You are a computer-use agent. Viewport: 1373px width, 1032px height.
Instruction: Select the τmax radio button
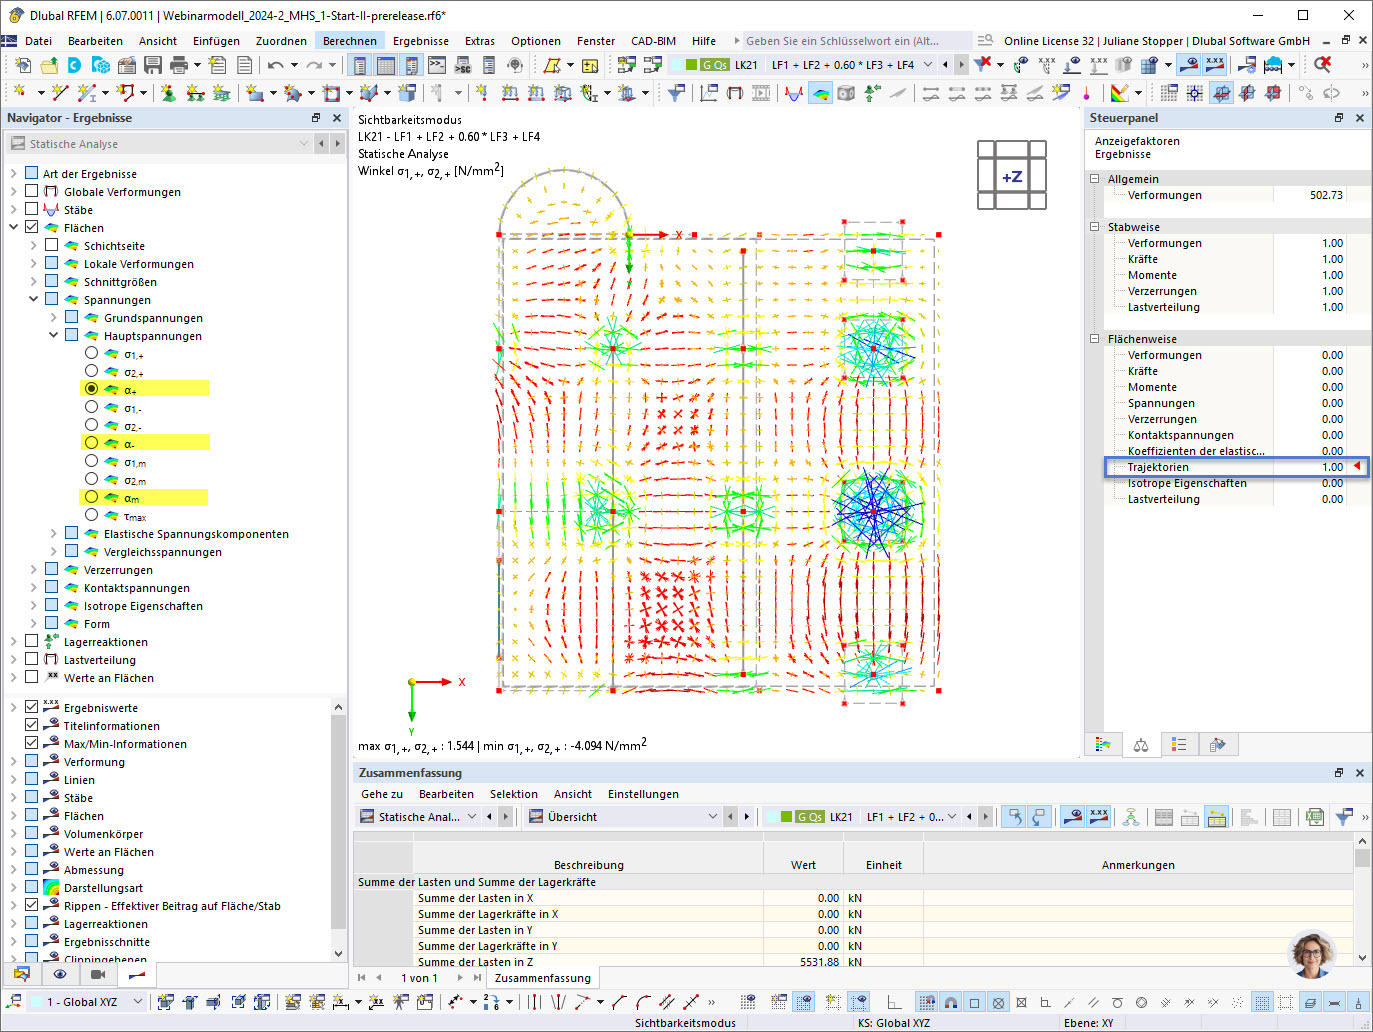click(x=91, y=515)
